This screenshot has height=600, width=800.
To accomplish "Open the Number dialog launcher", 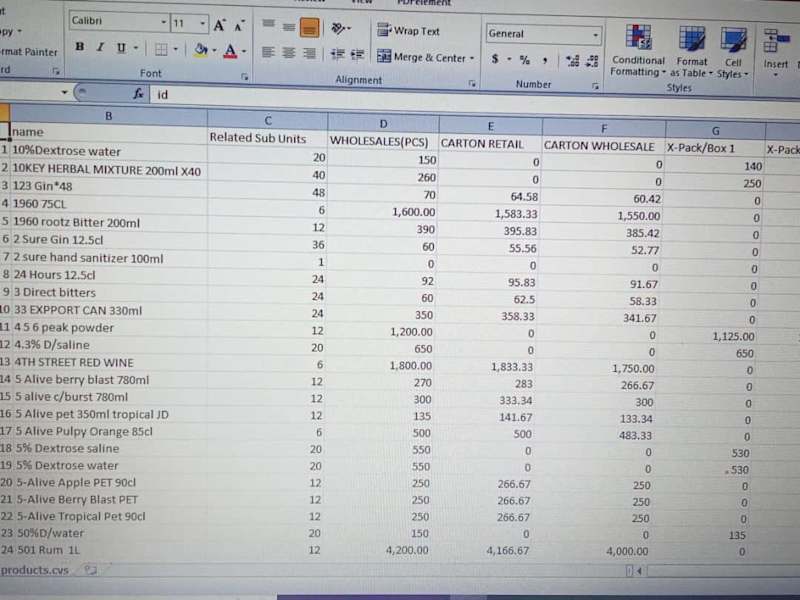I will tap(595, 87).
